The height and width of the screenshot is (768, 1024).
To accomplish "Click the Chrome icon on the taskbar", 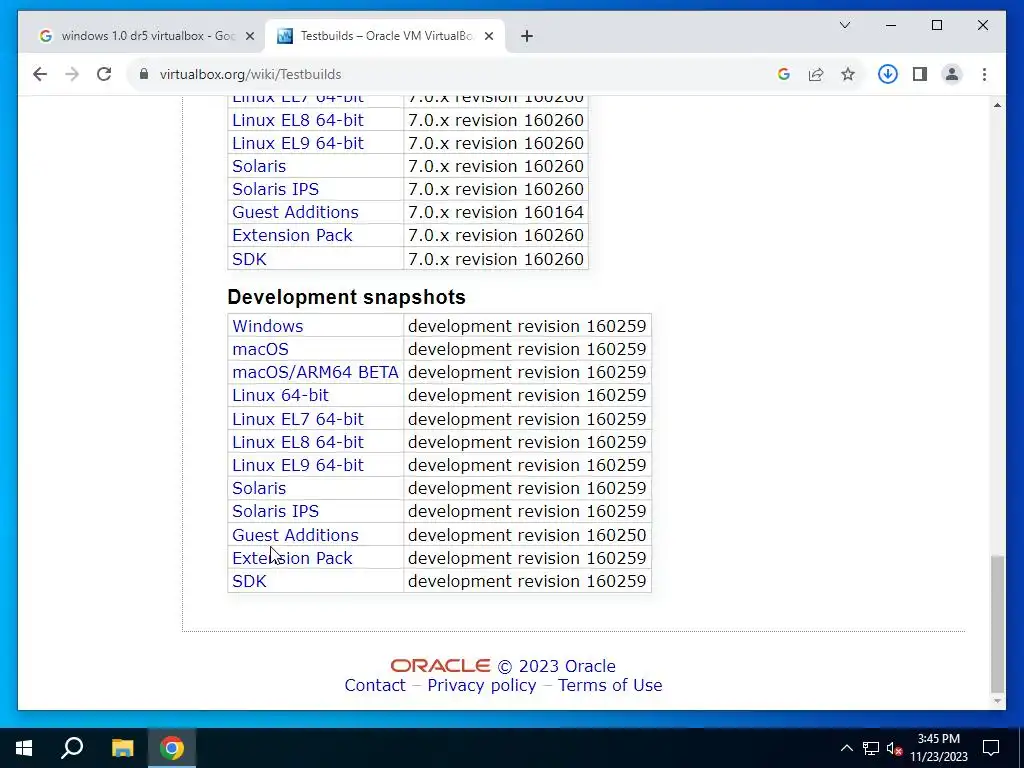I will tap(172, 748).
